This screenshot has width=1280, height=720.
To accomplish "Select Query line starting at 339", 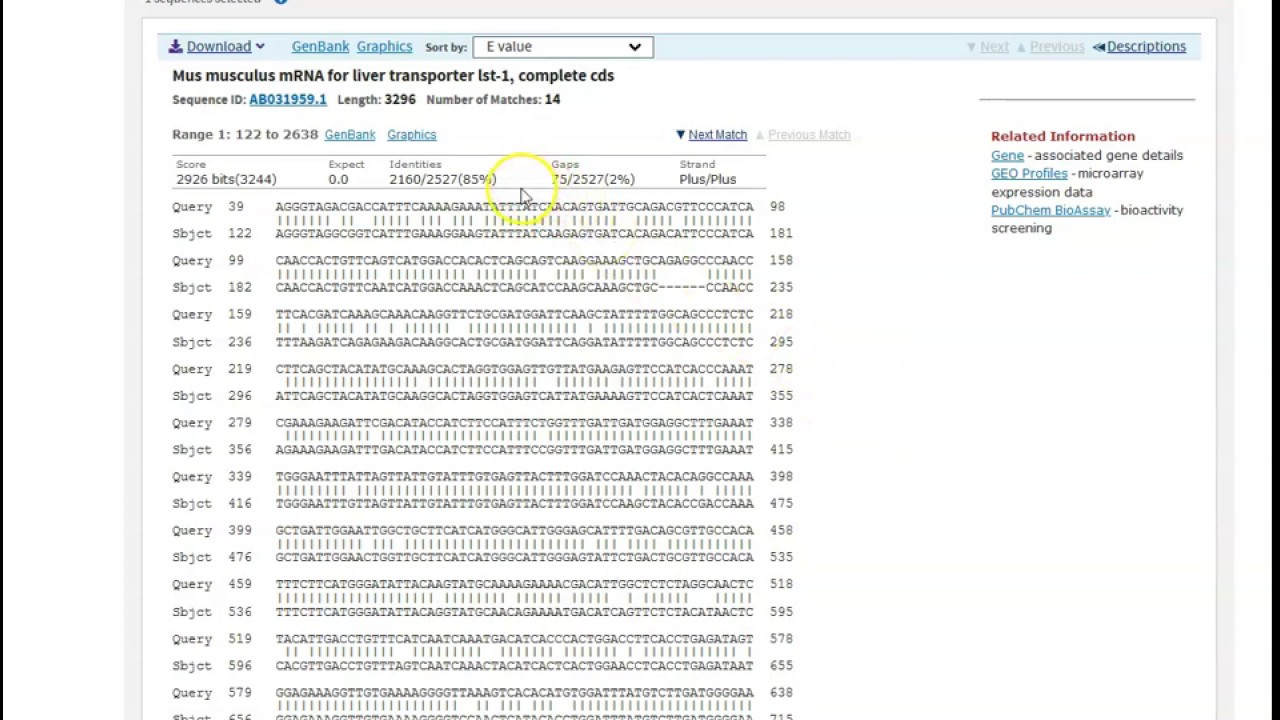I will coord(482,476).
